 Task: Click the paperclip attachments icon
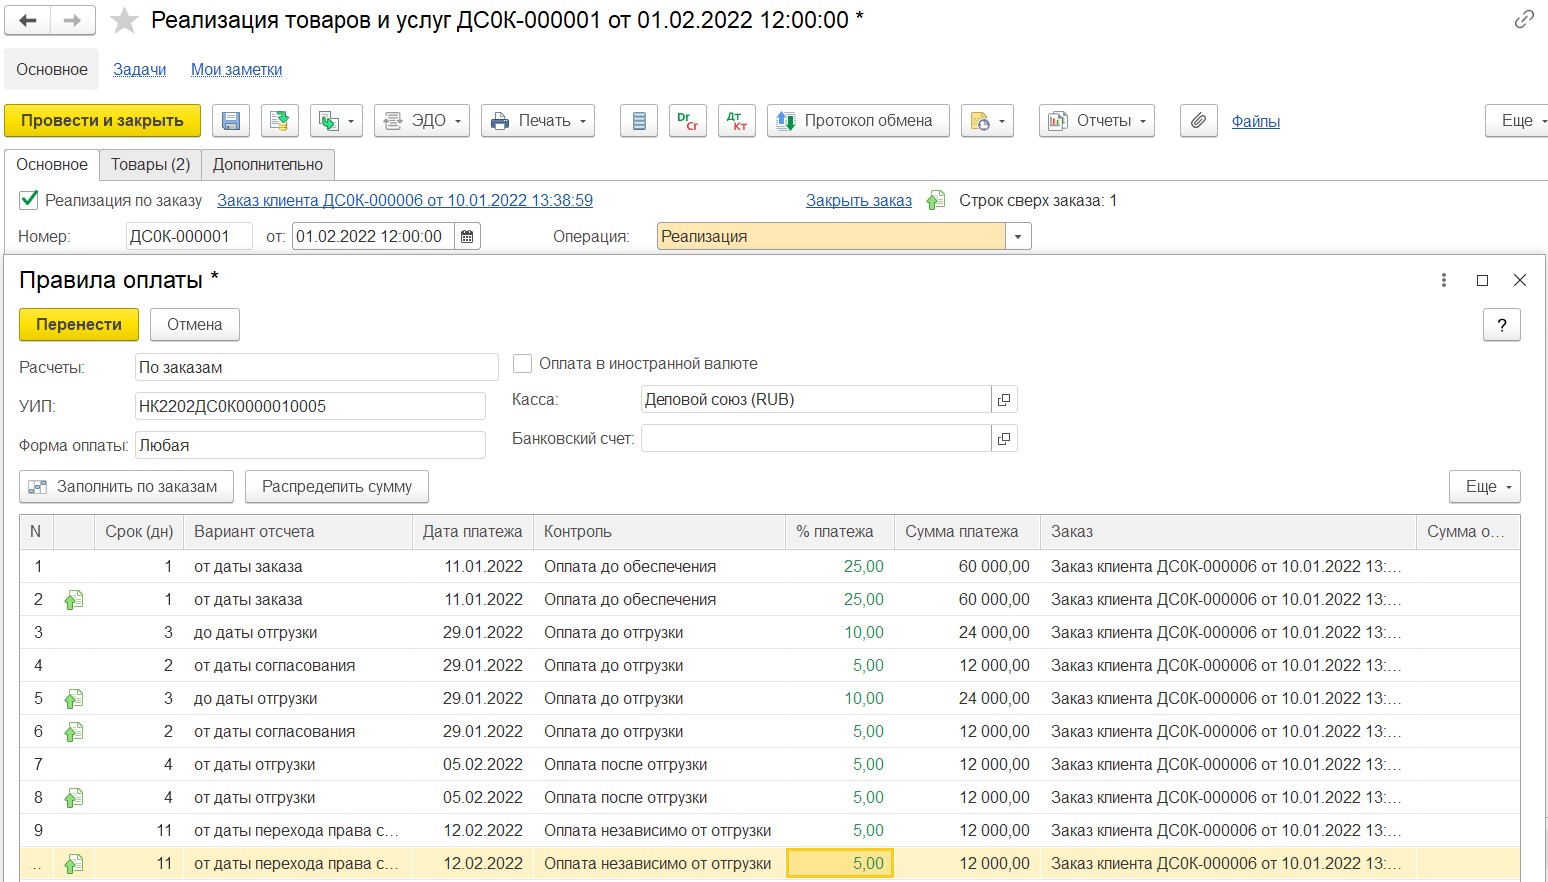coord(1198,121)
